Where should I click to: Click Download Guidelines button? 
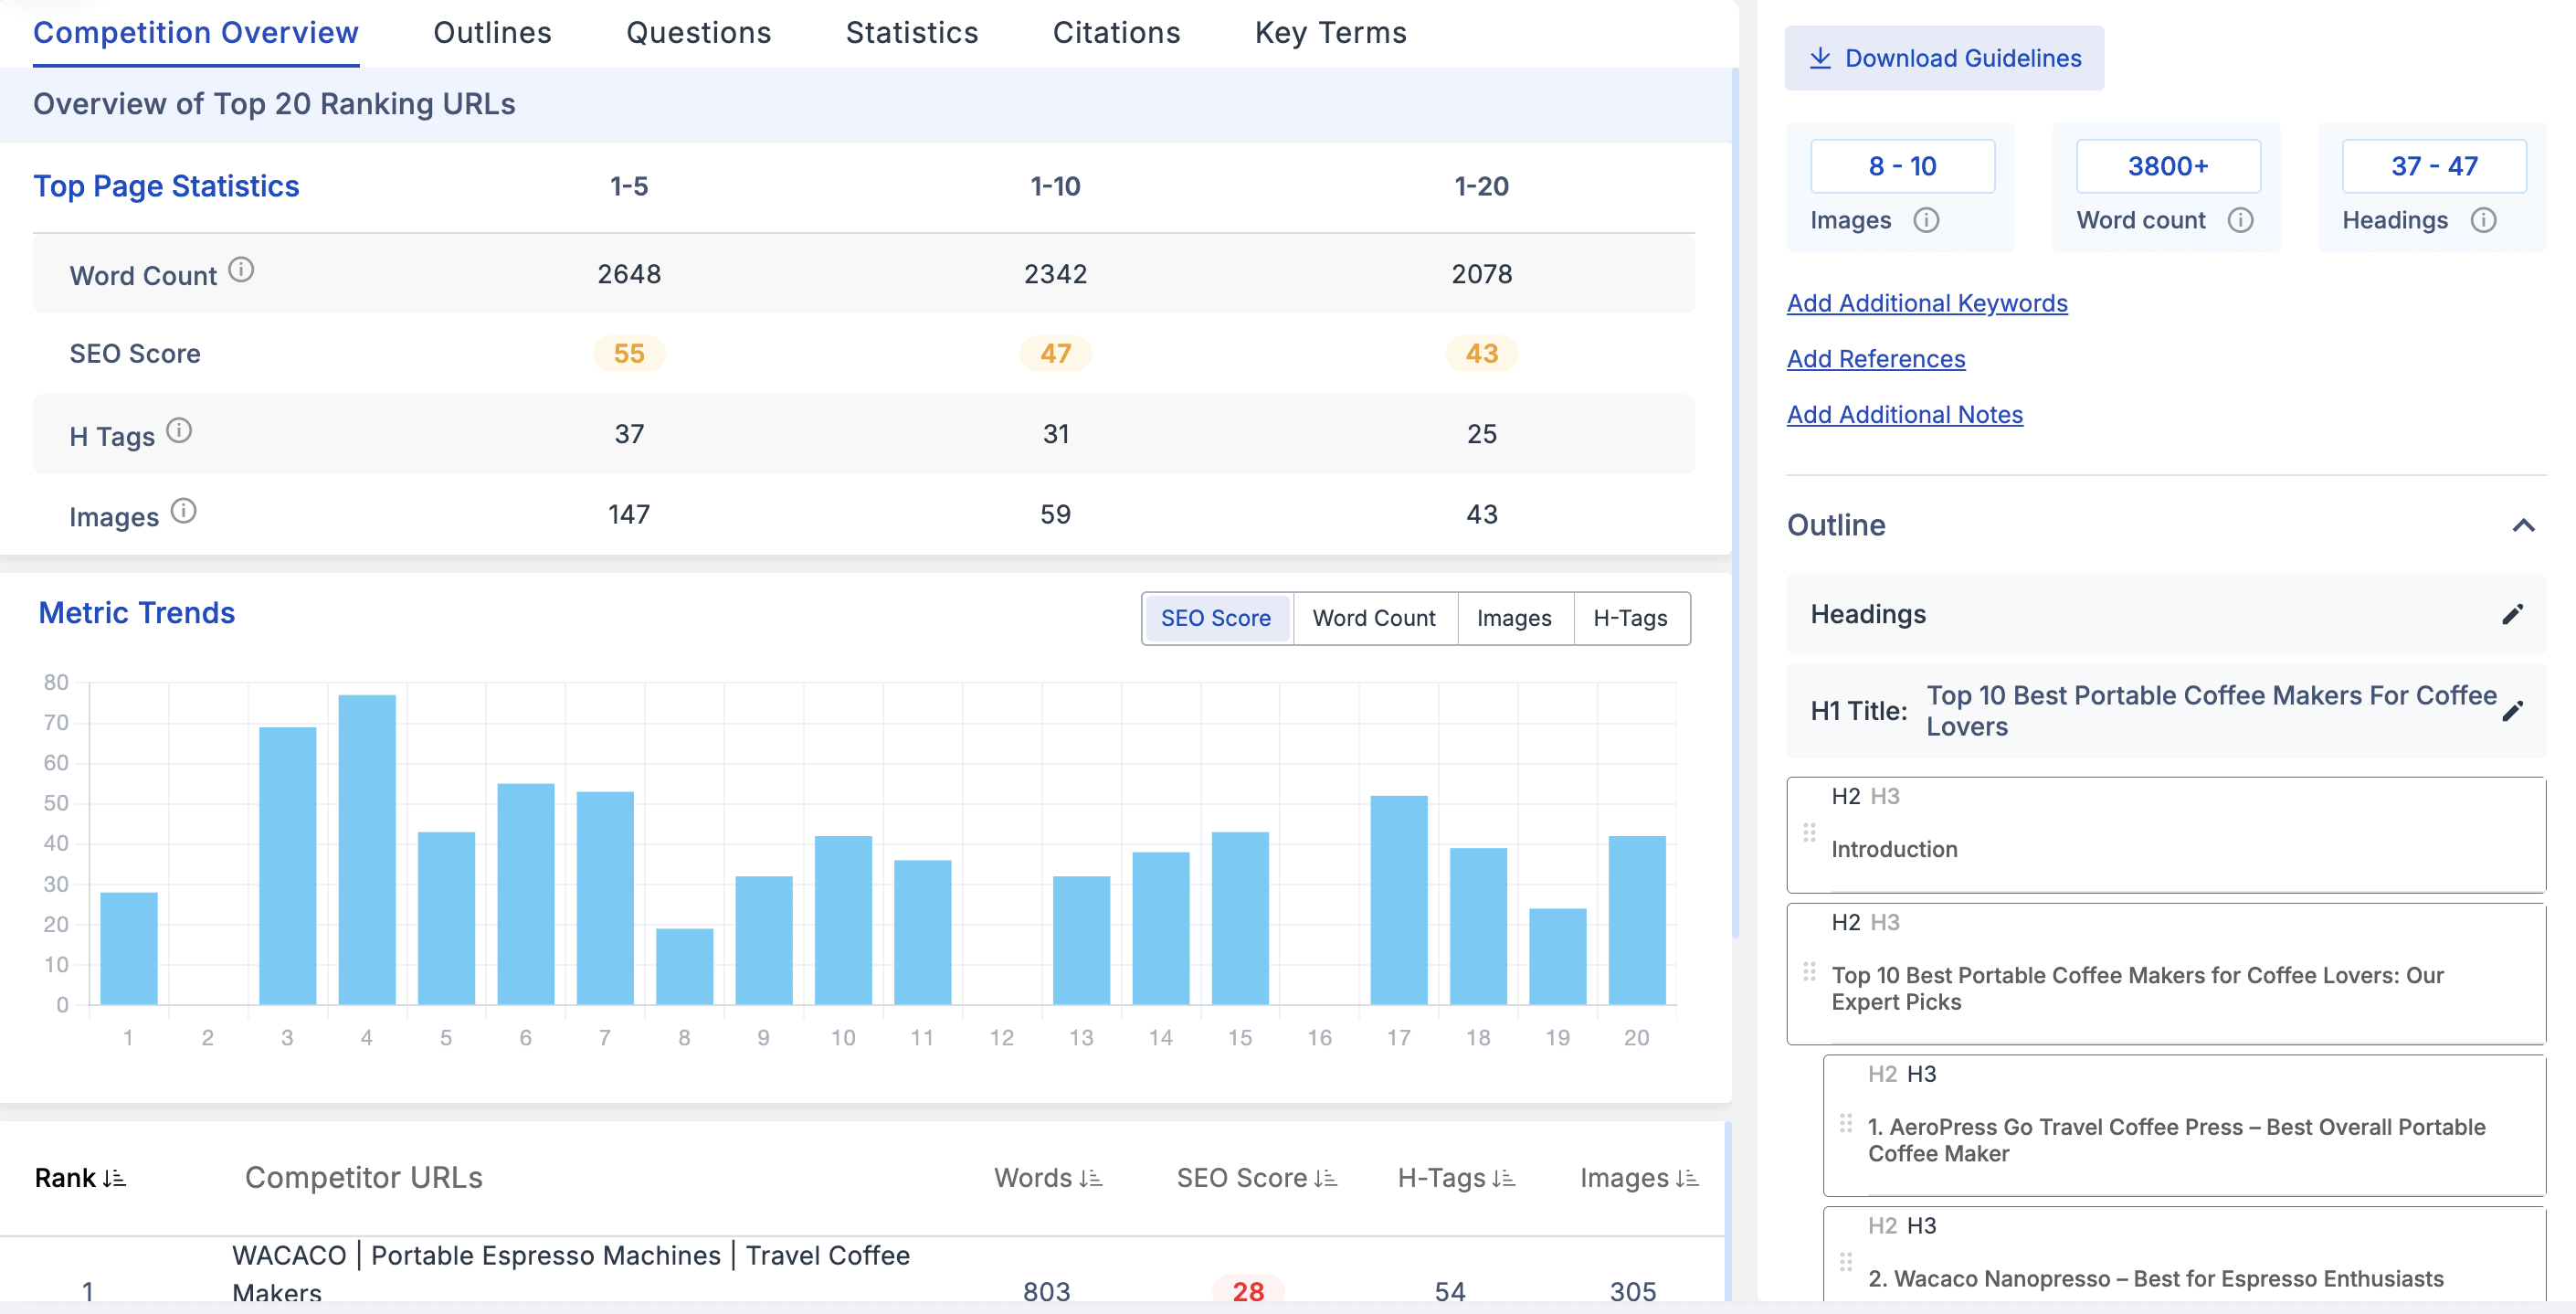pyautogui.click(x=1944, y=58)
